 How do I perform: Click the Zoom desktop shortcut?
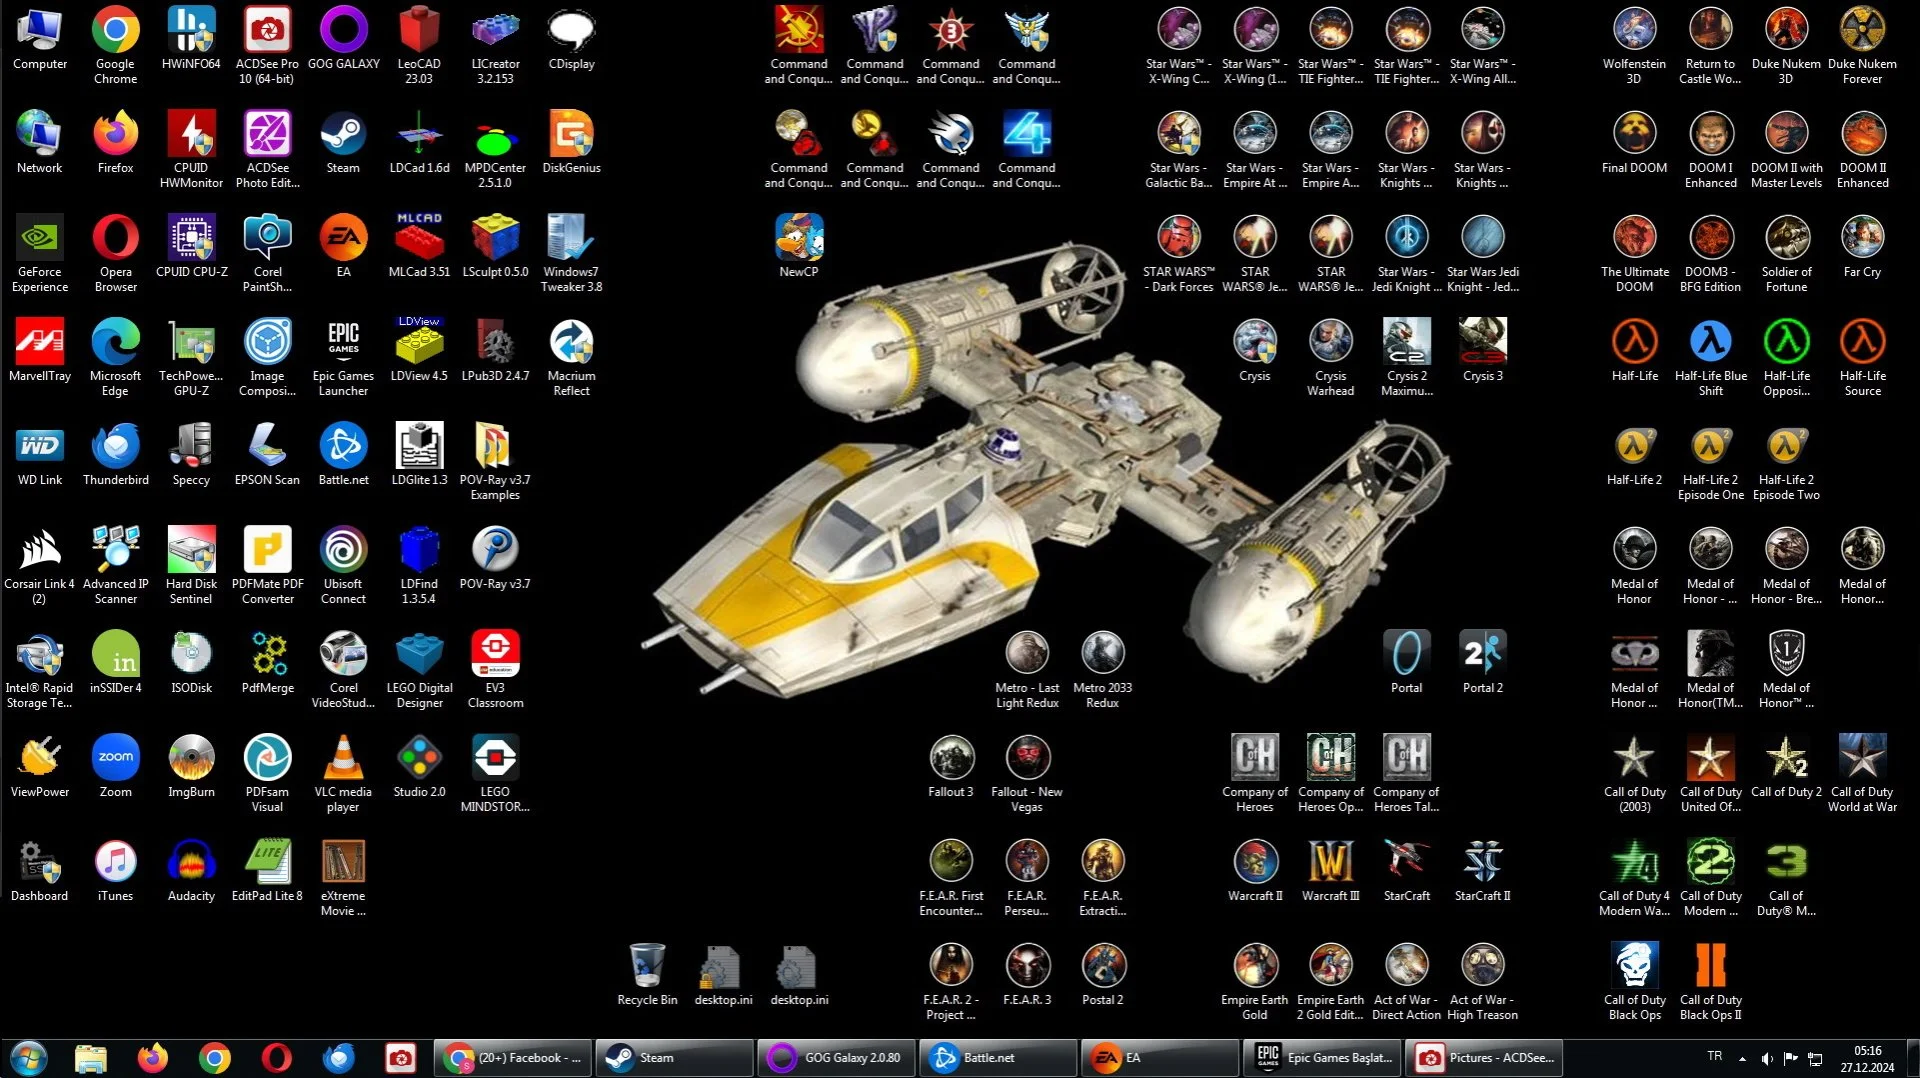(x=115, y=766)
